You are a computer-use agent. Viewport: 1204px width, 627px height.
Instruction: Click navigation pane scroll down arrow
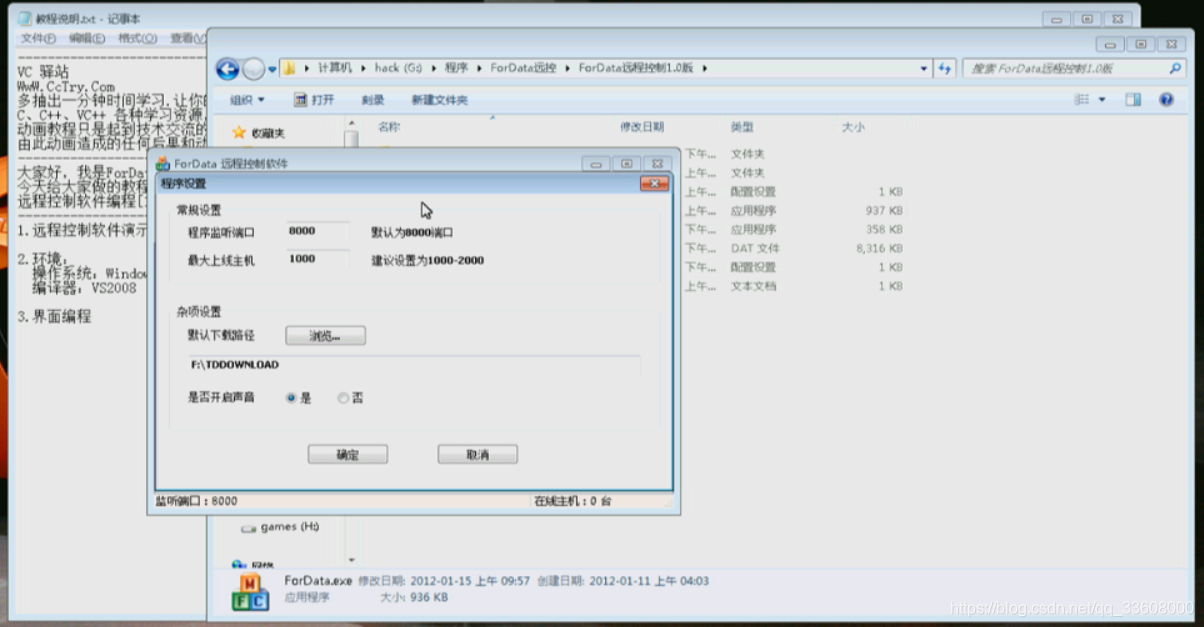351,559
